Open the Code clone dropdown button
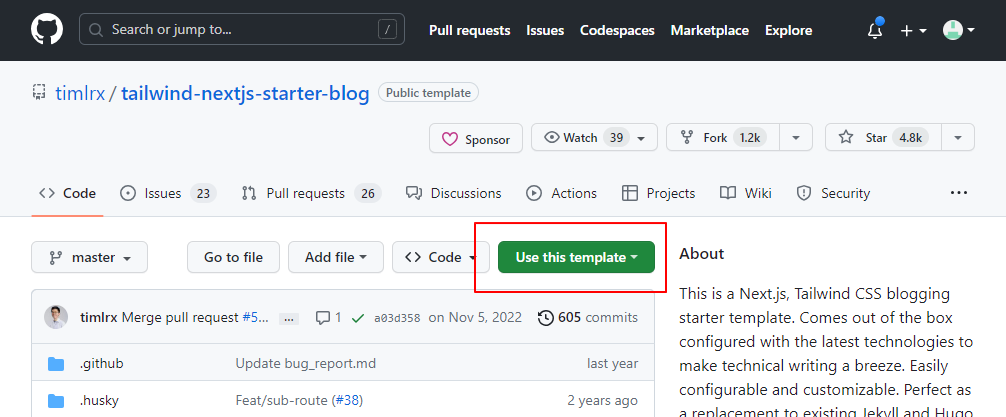 pos(441,257)
